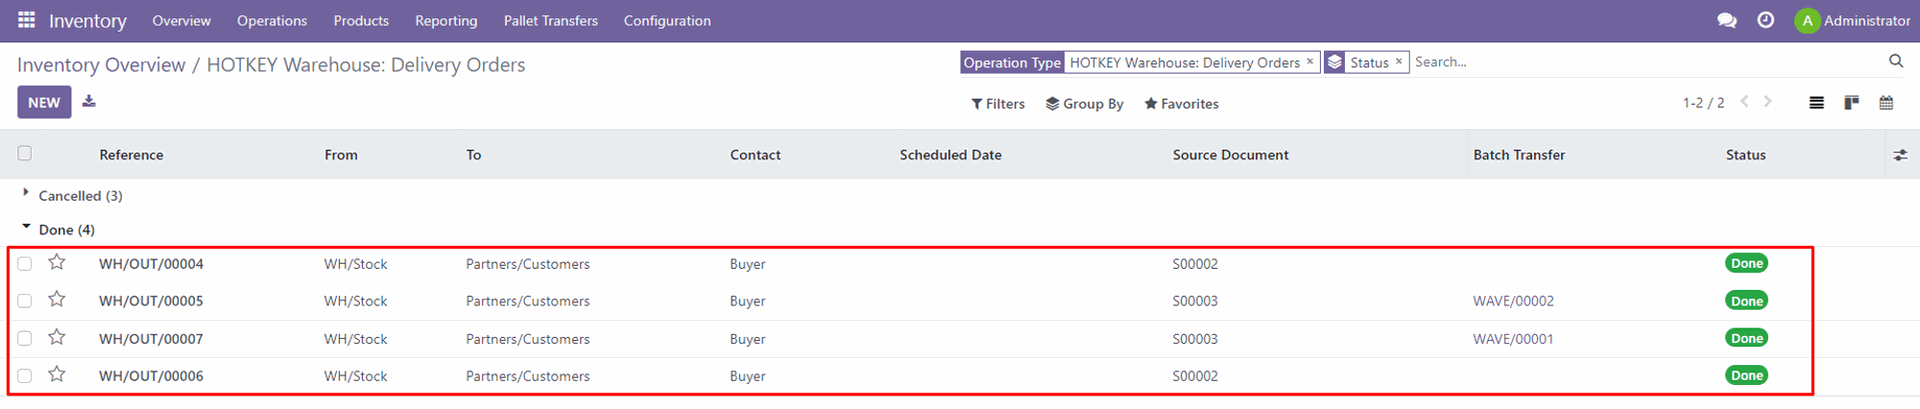Open optional columns settings icon
Image resolution: width=1920 pixels, height=409 pixels.
tap(1900, 155)
